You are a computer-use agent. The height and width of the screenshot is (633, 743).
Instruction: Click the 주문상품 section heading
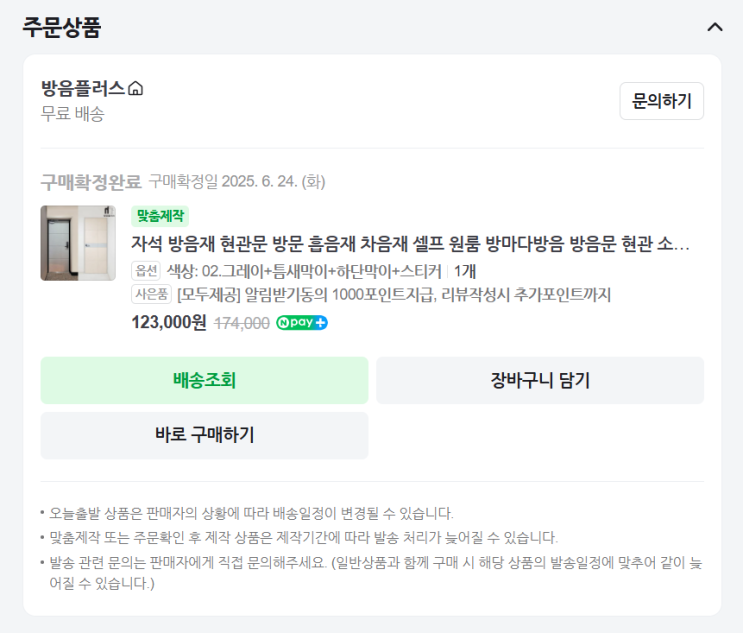[x=62, y=27]
